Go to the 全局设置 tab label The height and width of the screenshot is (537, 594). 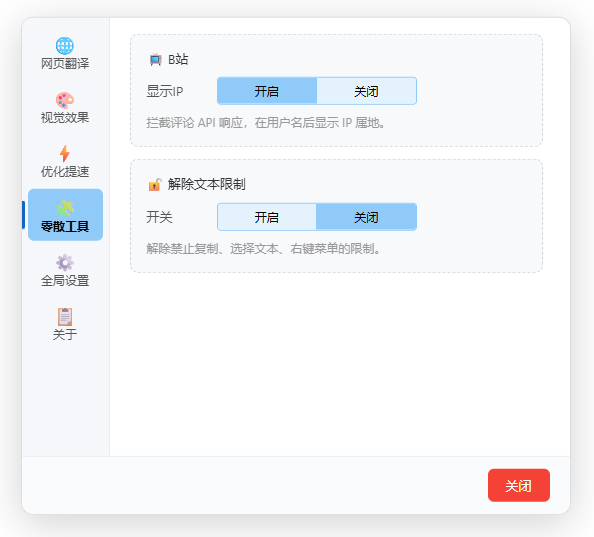(65, 281)
